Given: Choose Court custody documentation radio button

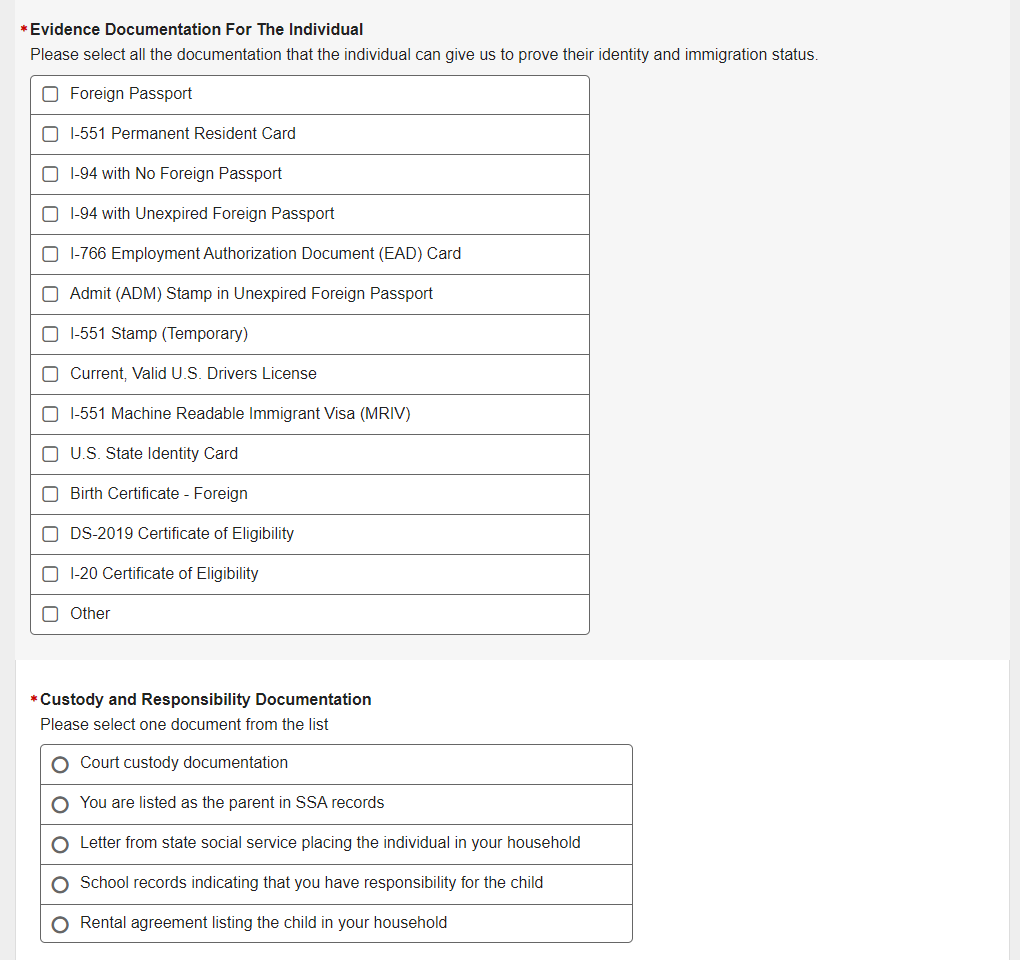Looking at the screenshot, I should point(60,764).
